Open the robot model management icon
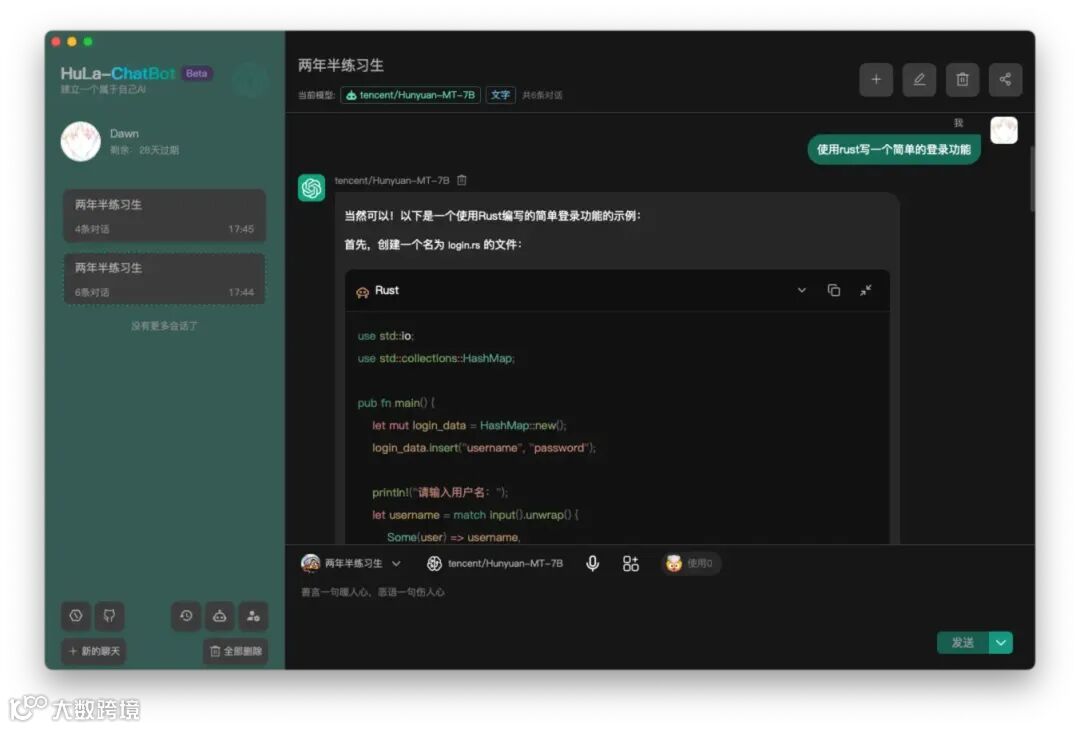 [x=220, y=616]
